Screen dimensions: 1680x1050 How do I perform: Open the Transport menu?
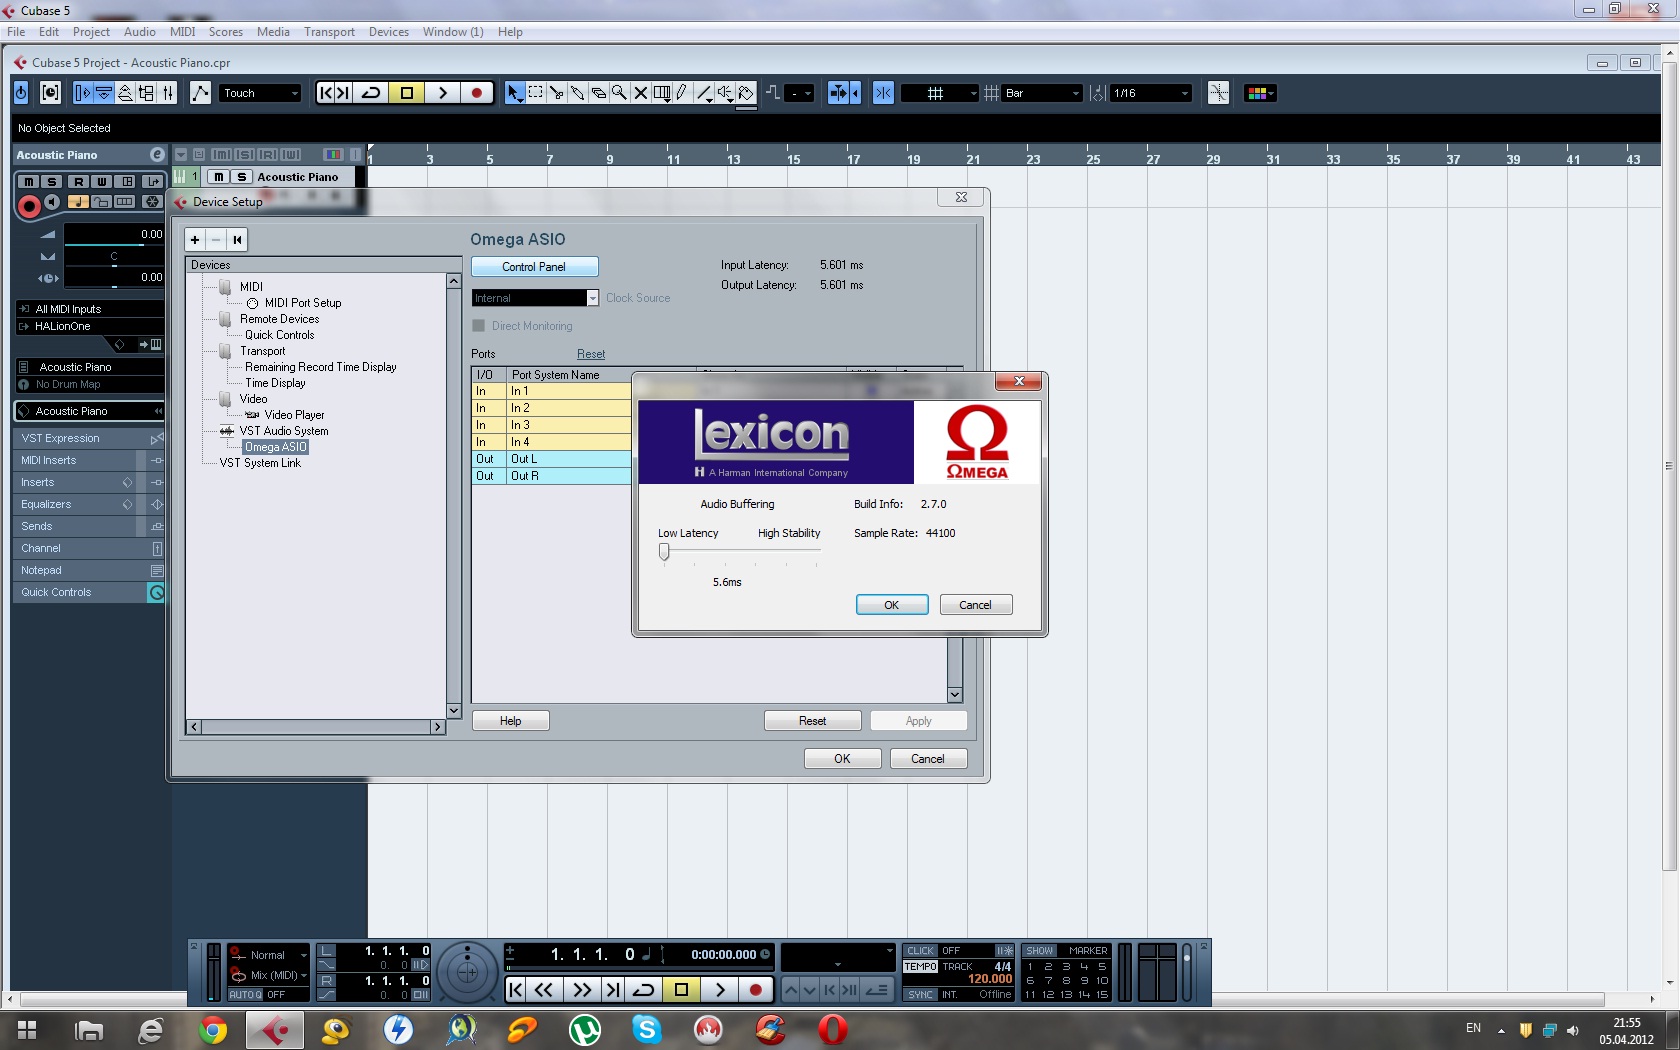tap(329, 32)
